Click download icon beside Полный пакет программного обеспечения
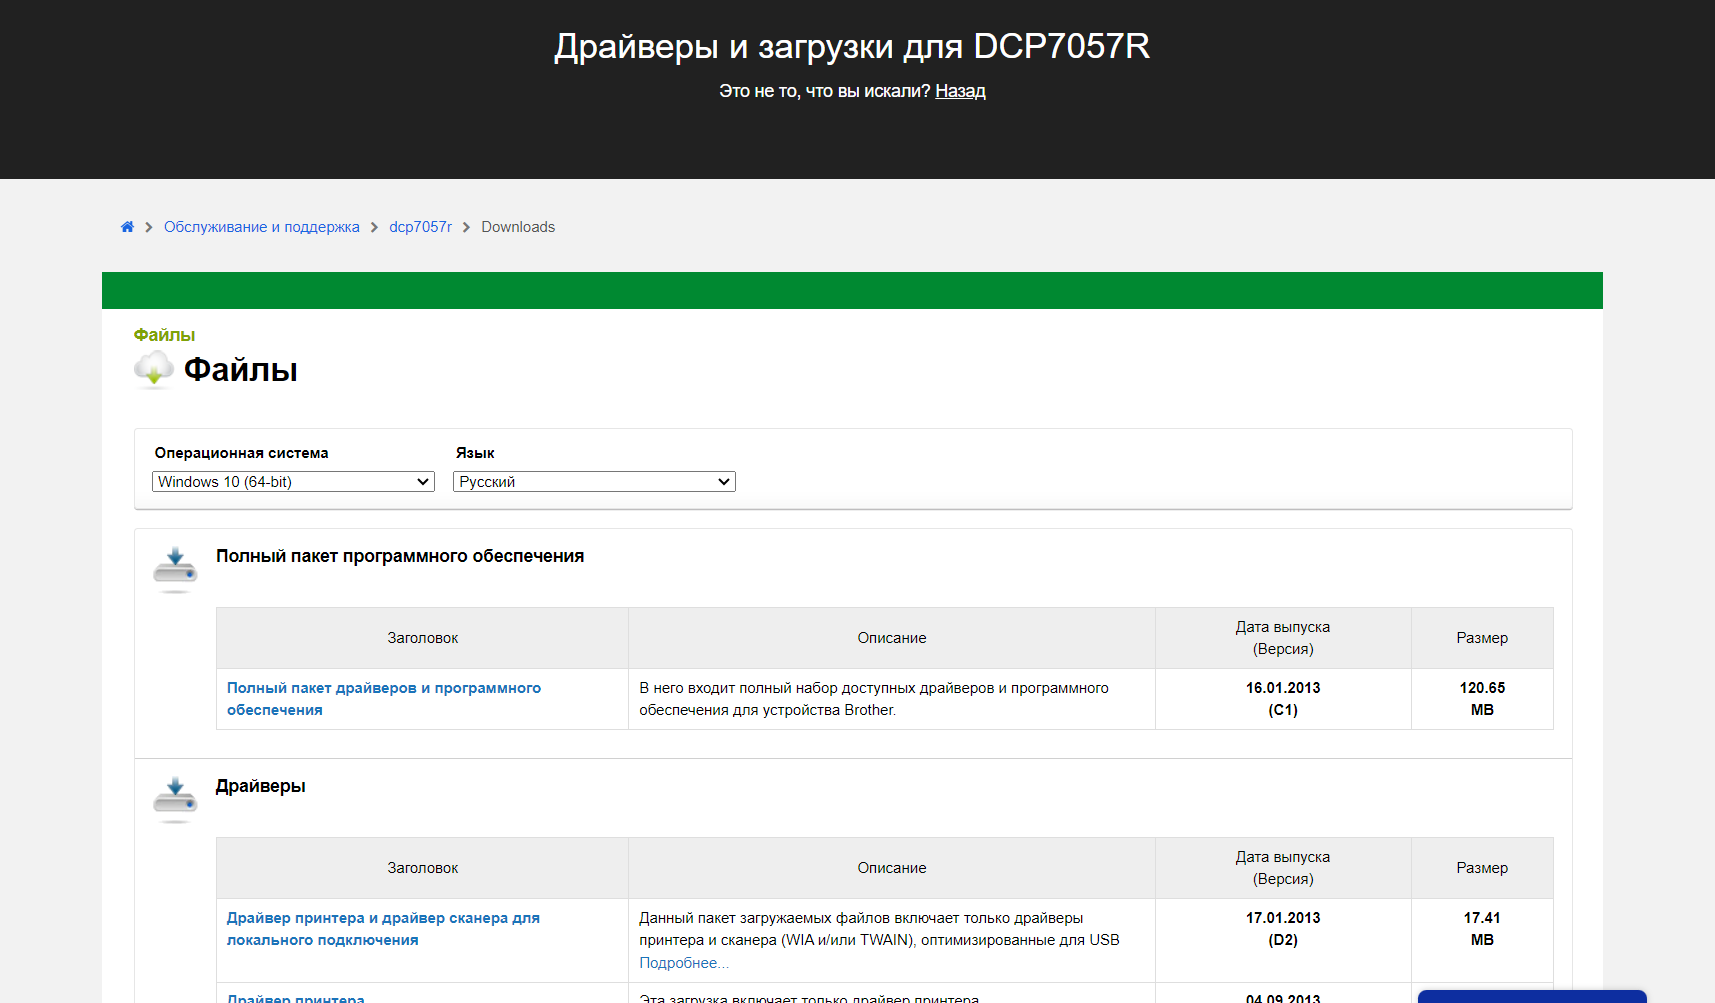The image size is (1715, 1003). [x=175, y=570]
